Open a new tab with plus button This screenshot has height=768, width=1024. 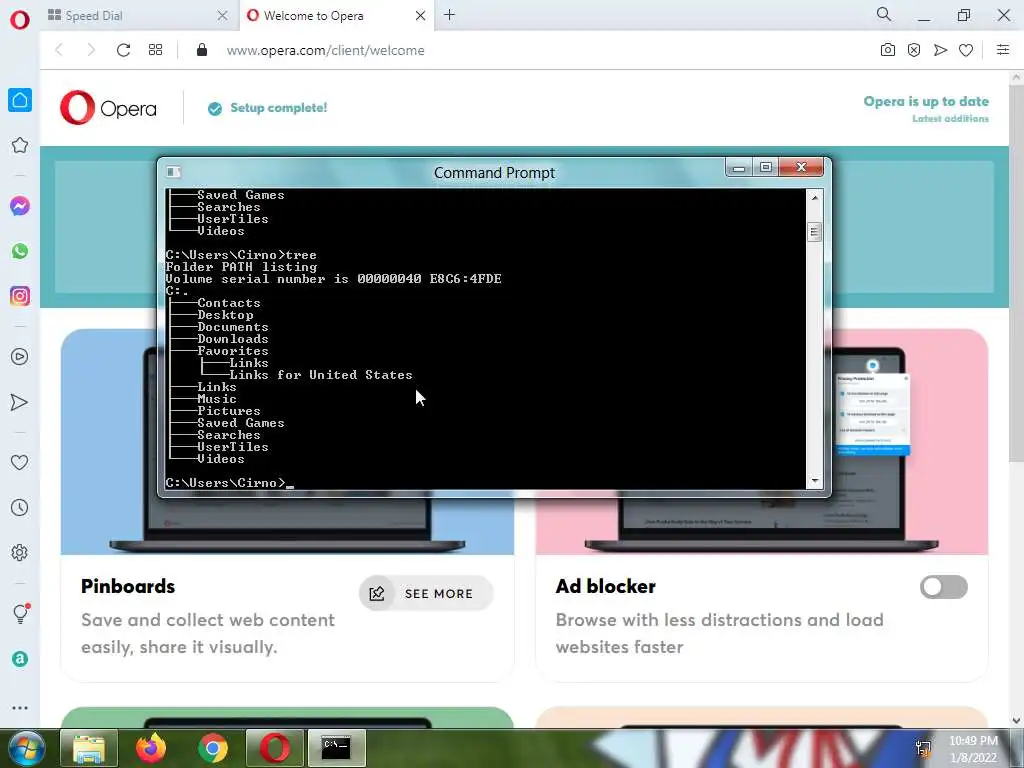click(449, 15)
